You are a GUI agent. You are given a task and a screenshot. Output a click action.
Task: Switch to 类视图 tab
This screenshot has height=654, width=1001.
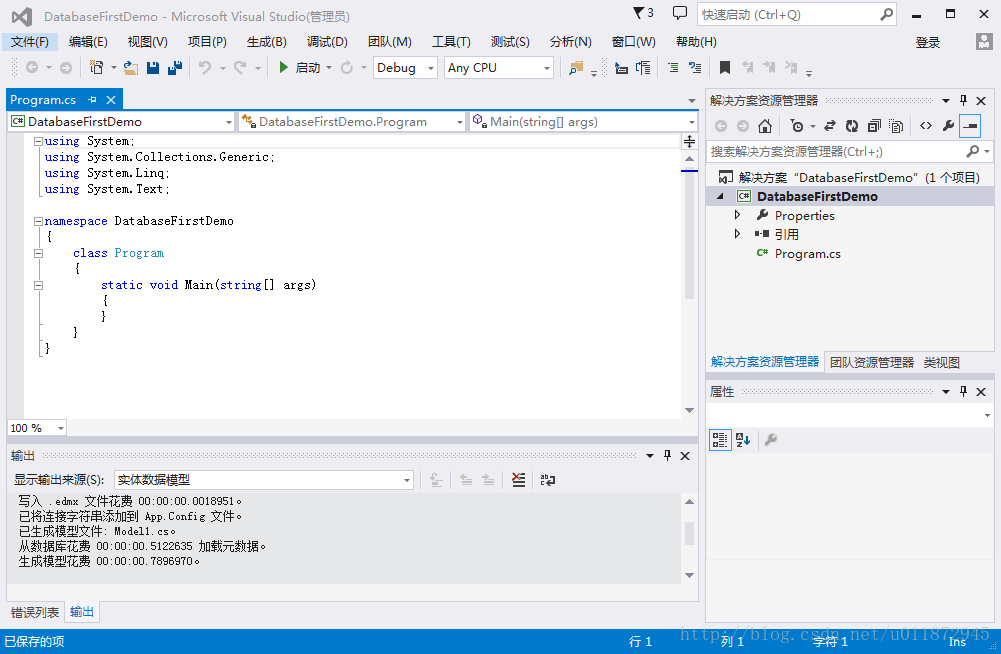[x=941, y=362]
